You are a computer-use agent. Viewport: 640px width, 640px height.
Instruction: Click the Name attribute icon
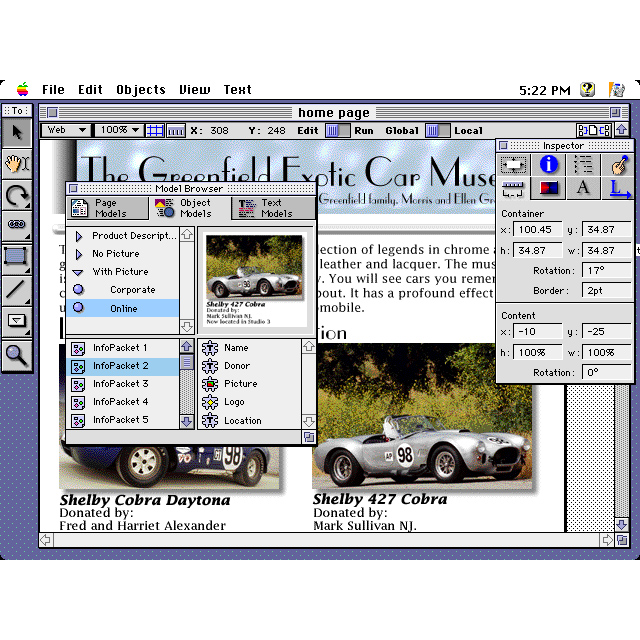coord(210,348)
